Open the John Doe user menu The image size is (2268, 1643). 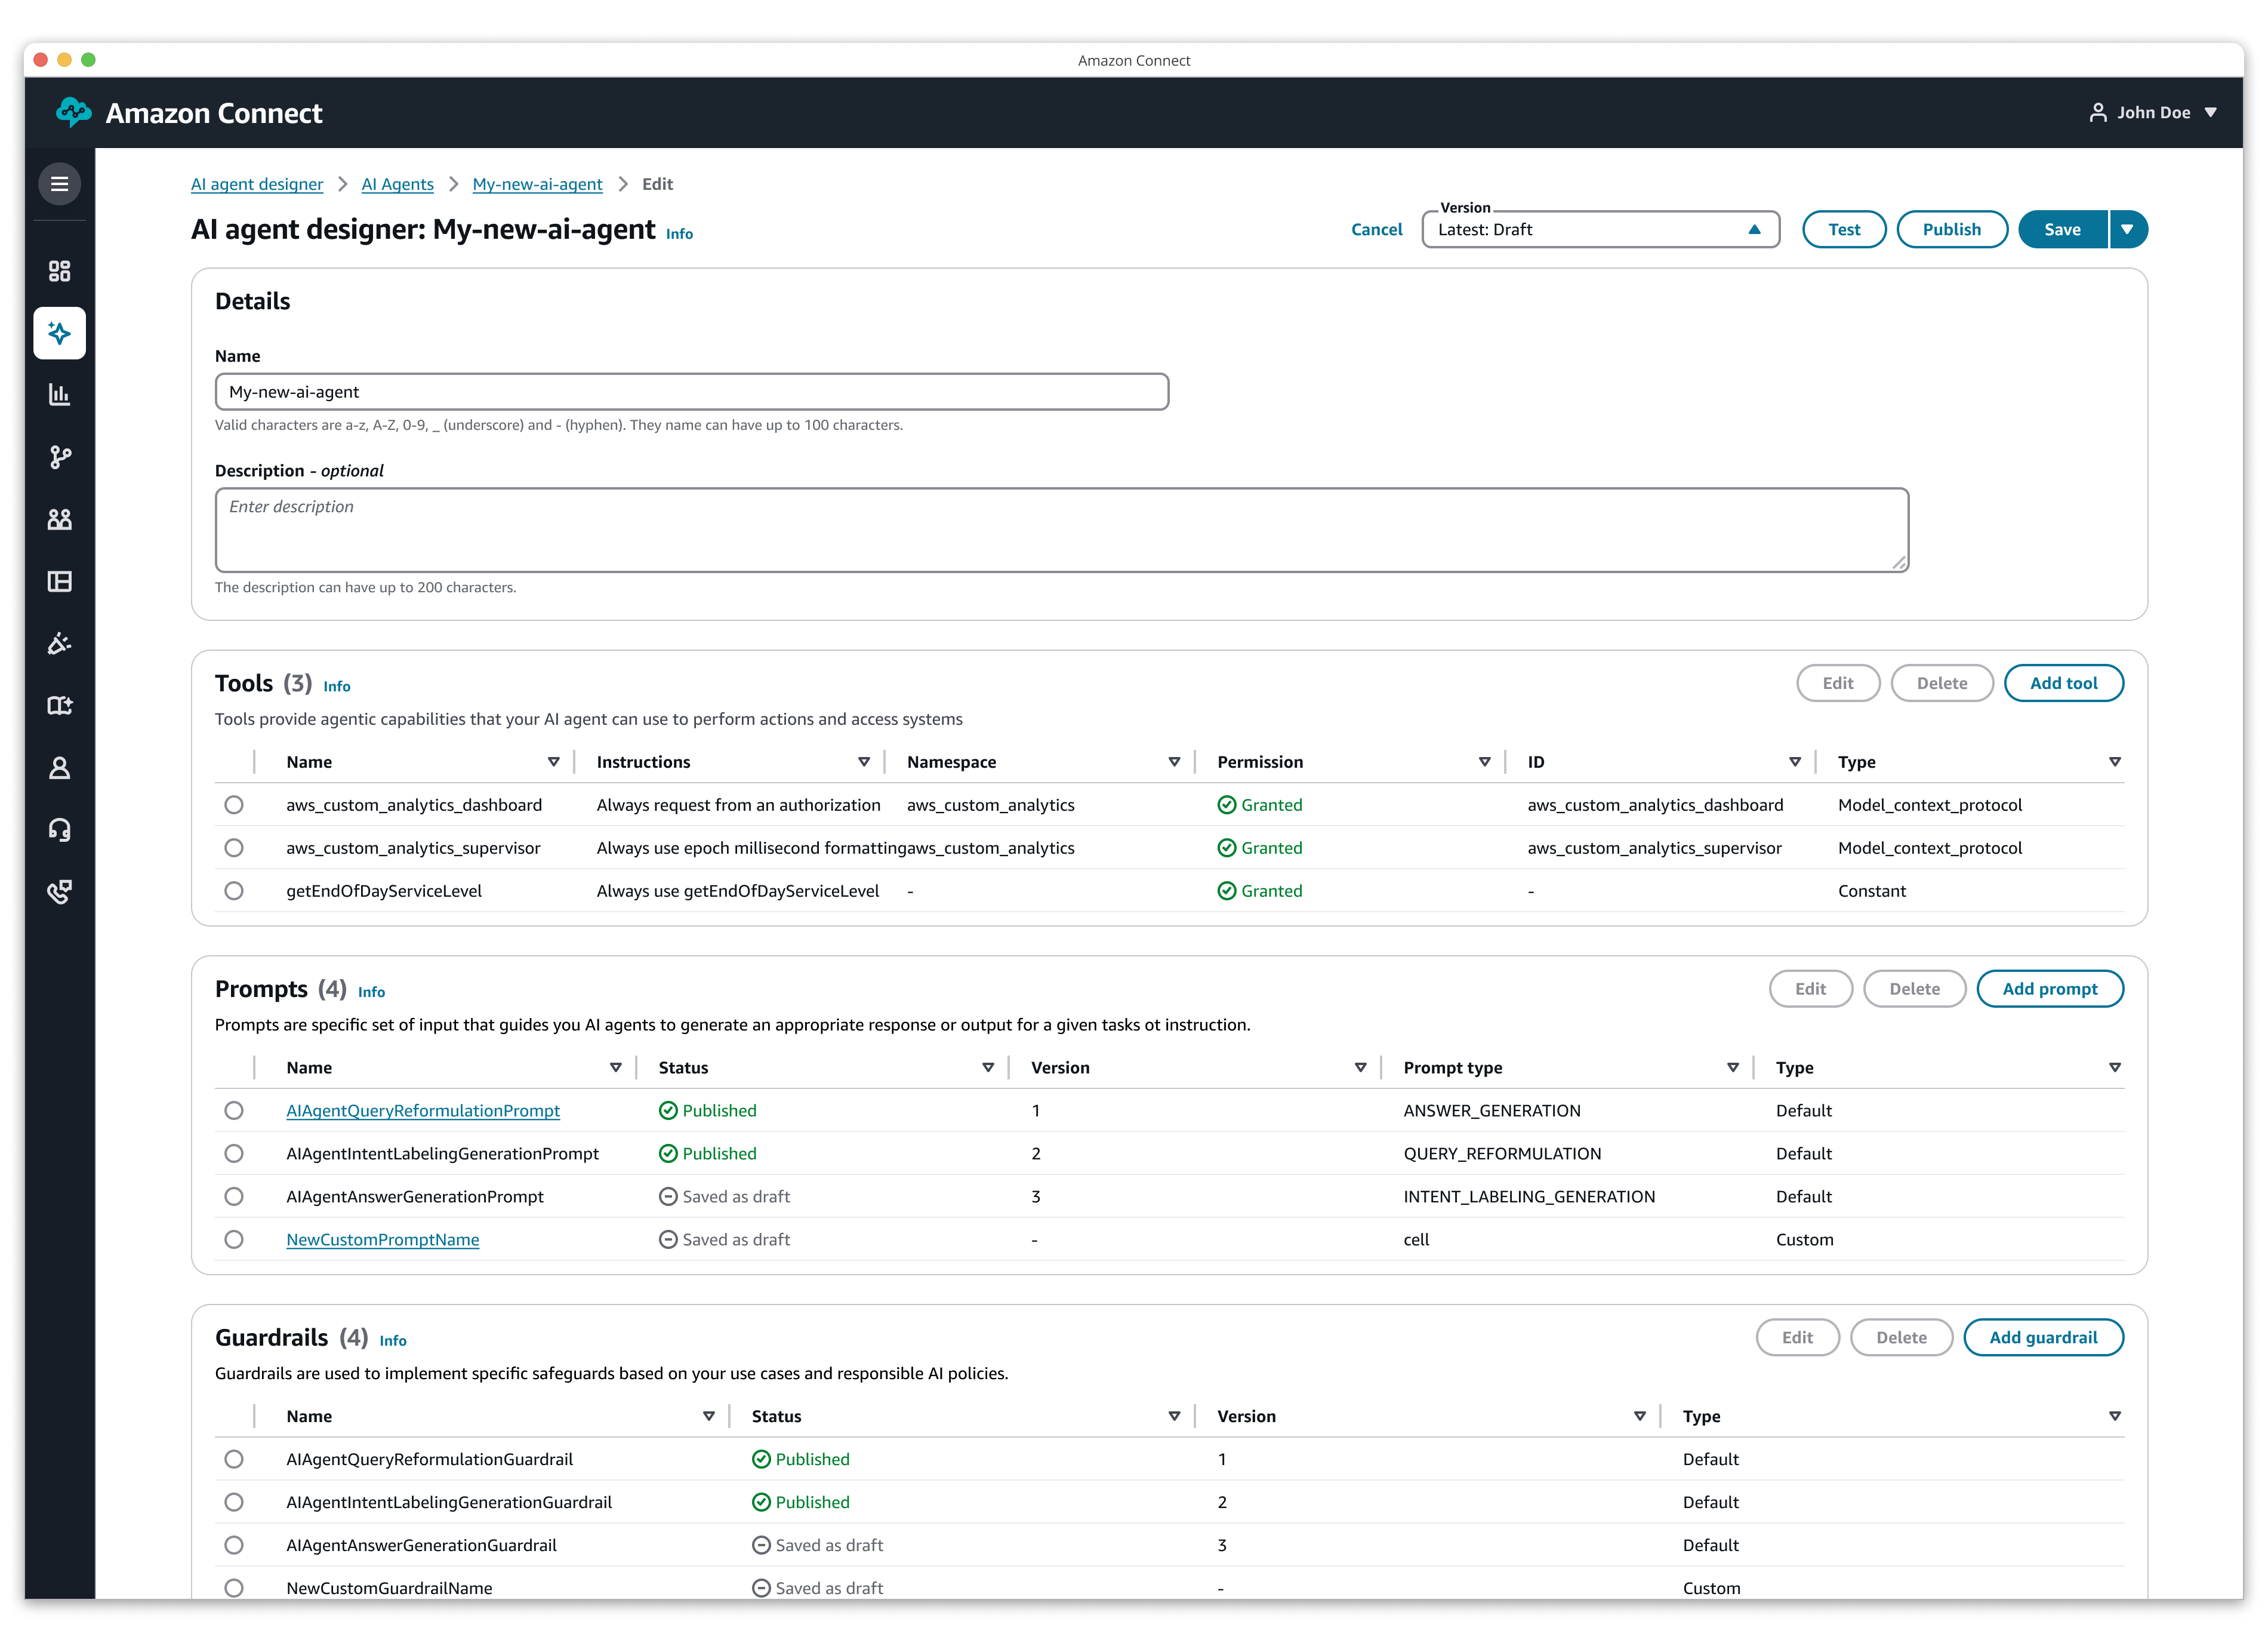(x=2153, y=113)
